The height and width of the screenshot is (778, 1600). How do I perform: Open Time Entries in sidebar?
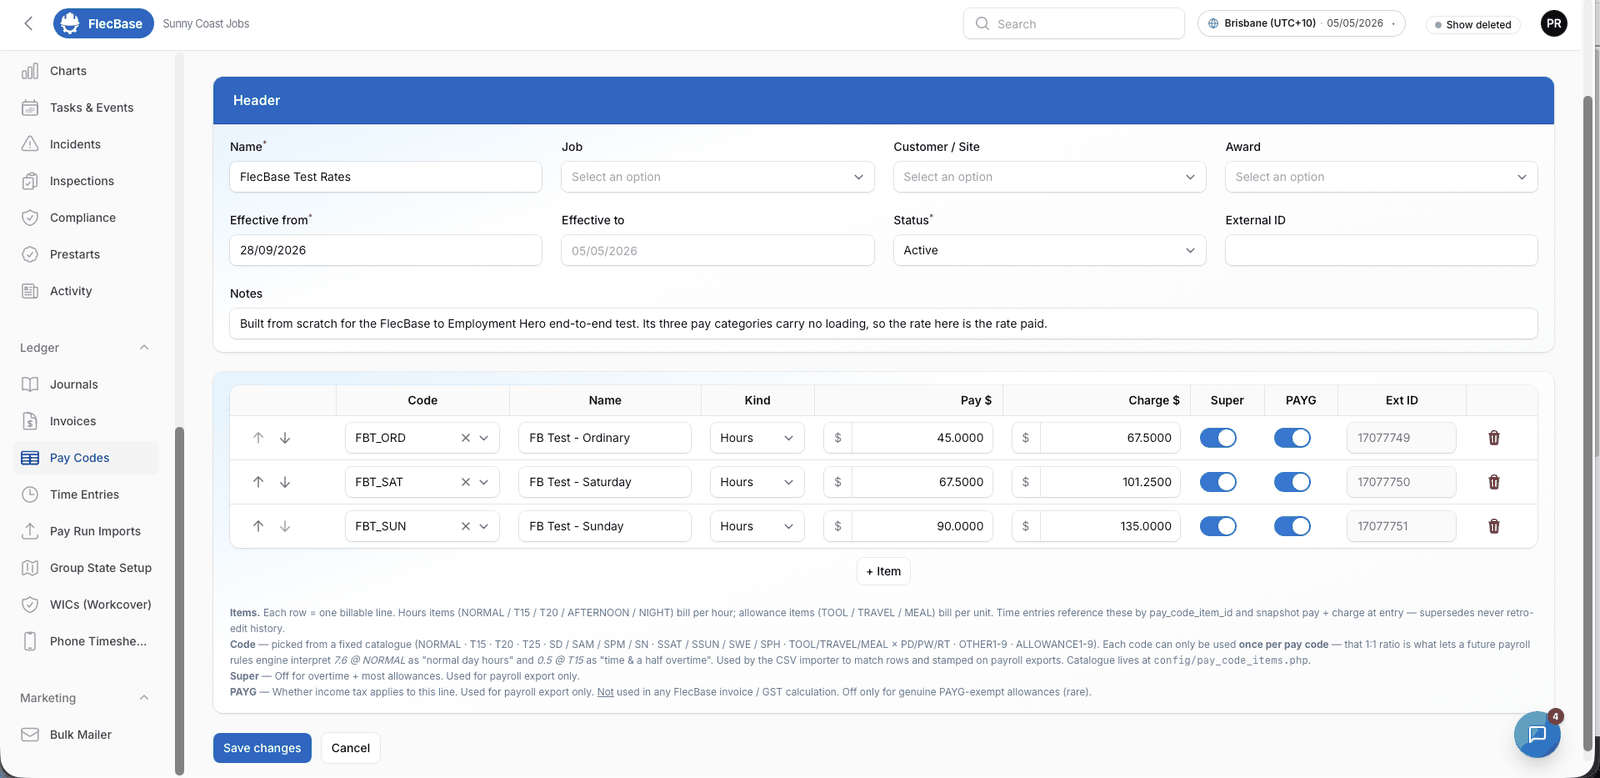(x=84, y=495)
